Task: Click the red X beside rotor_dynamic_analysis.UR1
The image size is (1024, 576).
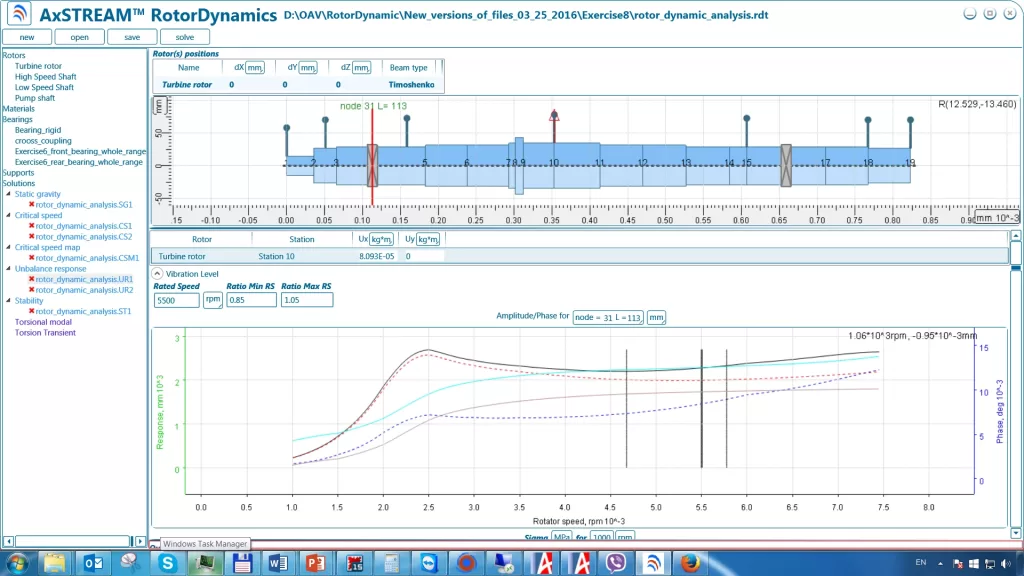Action: tap(31, 279)
